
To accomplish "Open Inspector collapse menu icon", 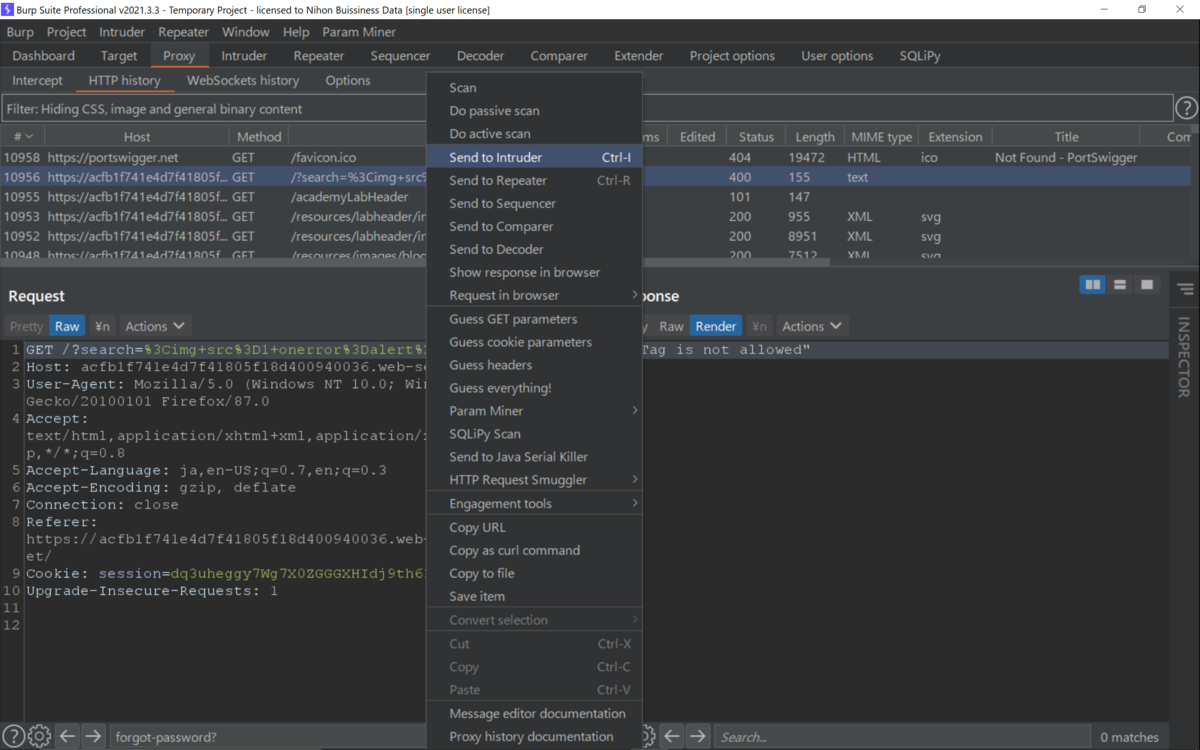I will [1185, 289].
